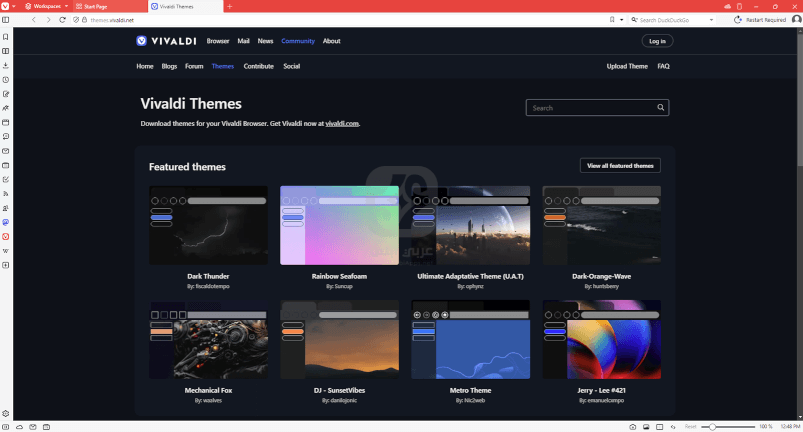
Task: Click the Reload page icon
Action: click(x=62, y=20)
